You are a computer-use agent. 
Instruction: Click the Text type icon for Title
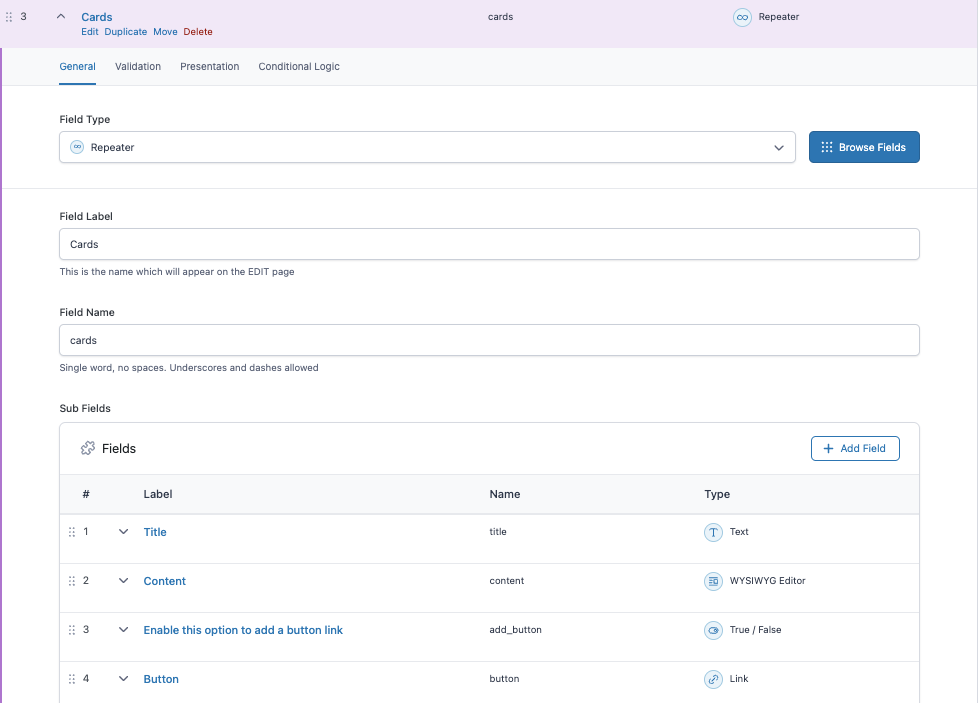pyautogui.click(x=713, y=532)
